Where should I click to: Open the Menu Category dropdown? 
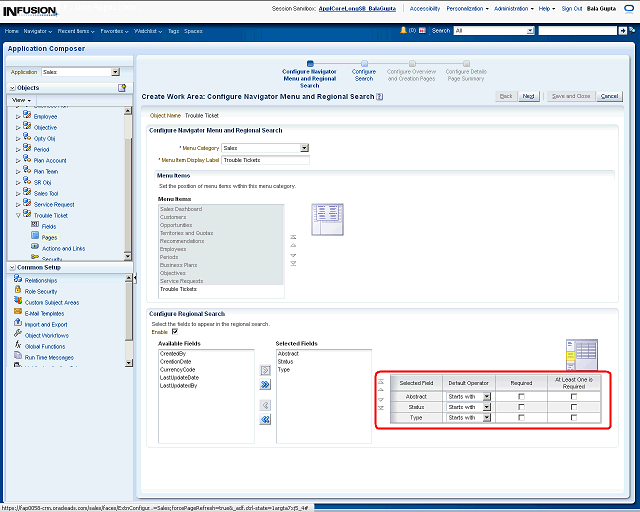click(304, 148)
